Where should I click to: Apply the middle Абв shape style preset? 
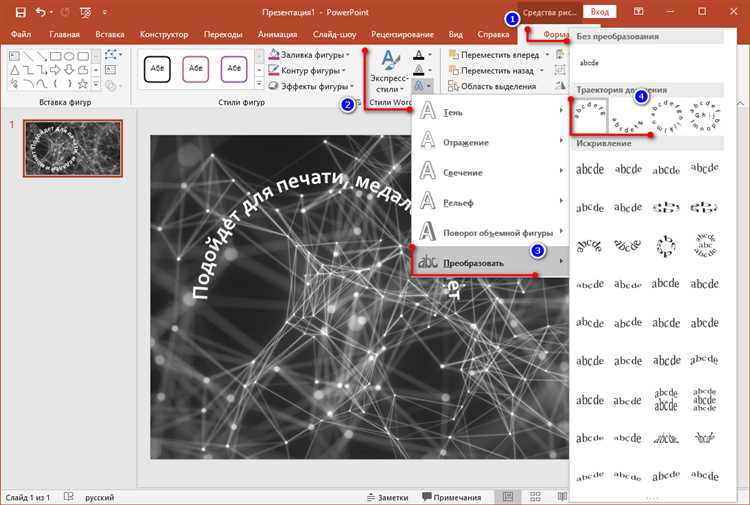[x=196, y=69]
